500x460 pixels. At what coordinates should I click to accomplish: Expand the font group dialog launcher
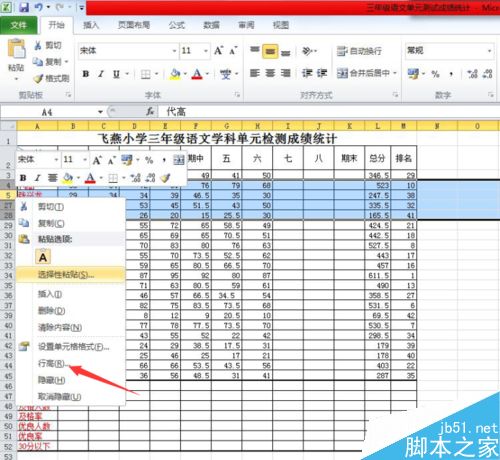237,95
